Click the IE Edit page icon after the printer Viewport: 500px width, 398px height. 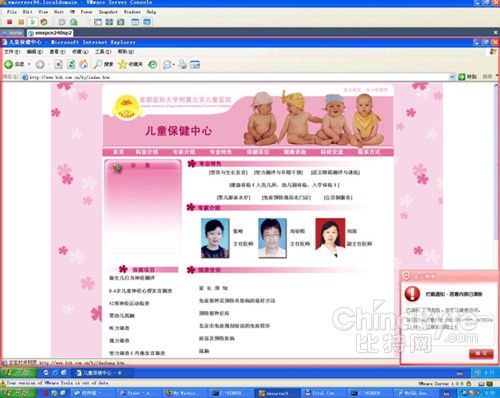[x=195, y=64]
